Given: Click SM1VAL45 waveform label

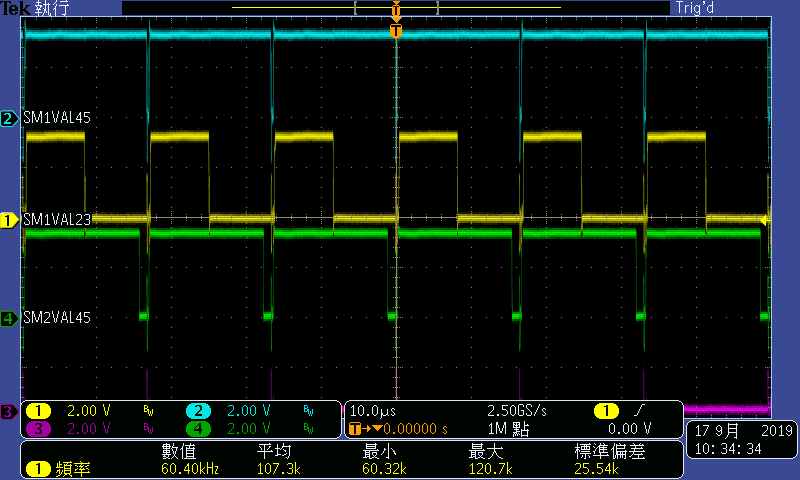Looking at the screenshot, I should (x=57, y=118).
